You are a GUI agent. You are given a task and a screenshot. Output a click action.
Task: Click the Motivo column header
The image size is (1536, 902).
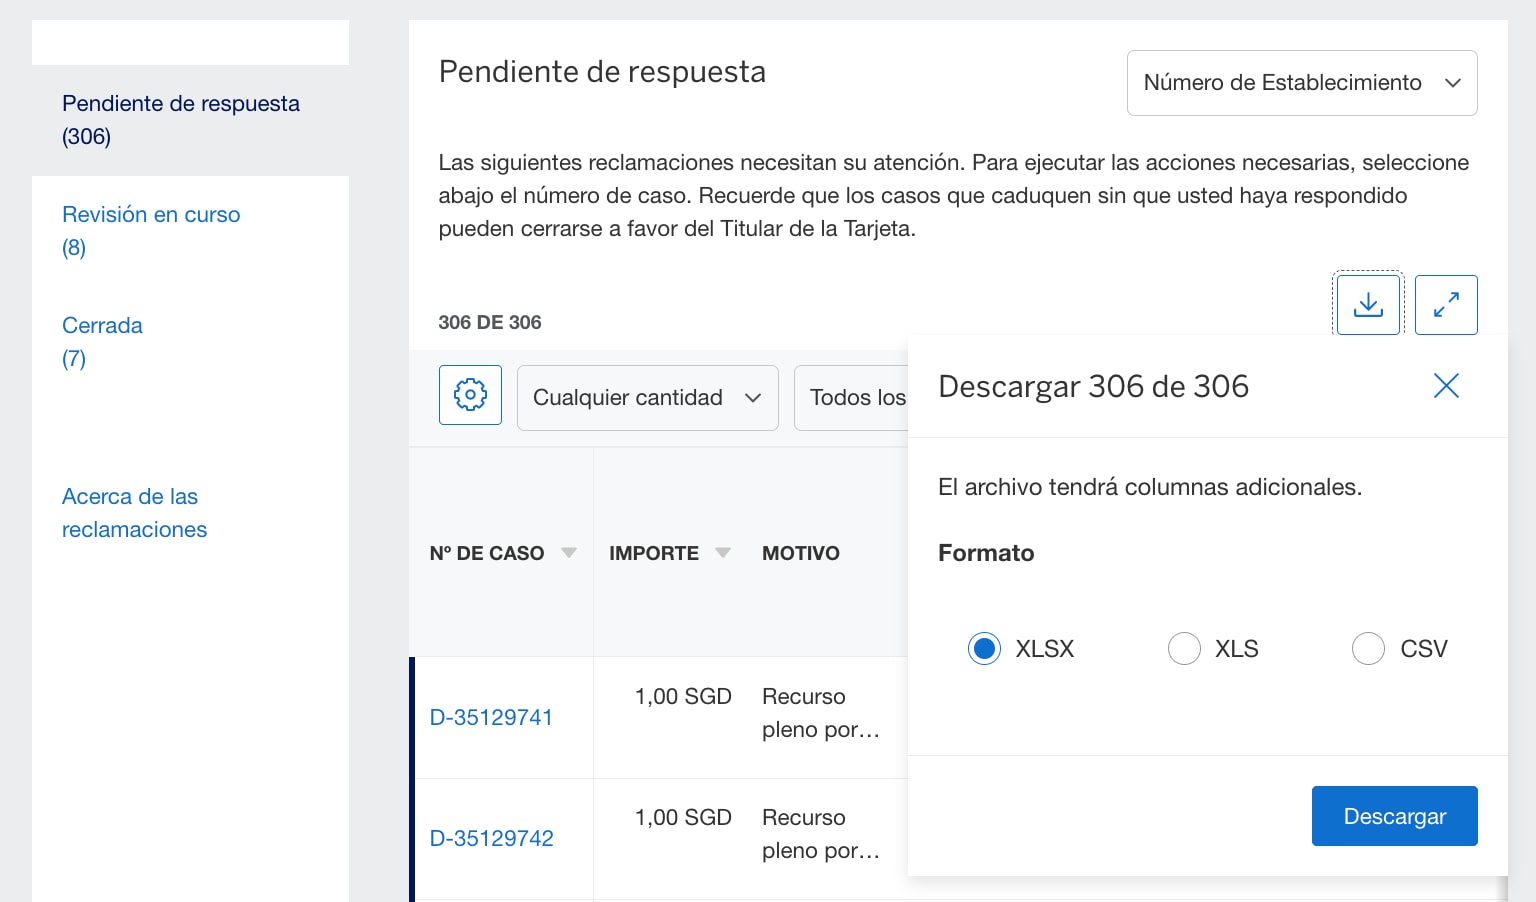click(800, 553)
